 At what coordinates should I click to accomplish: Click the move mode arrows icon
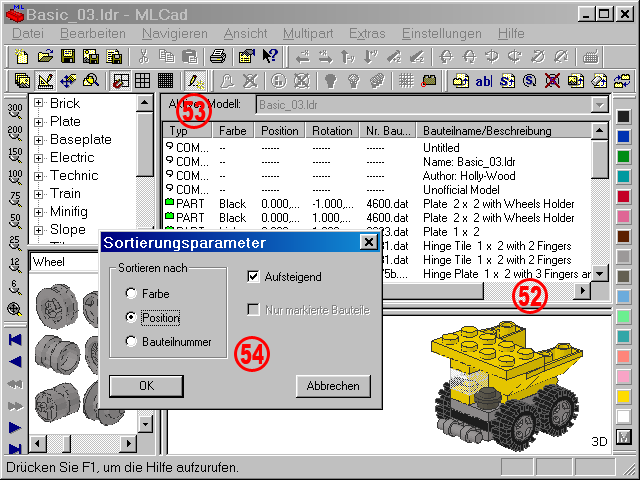click(68, 80)
